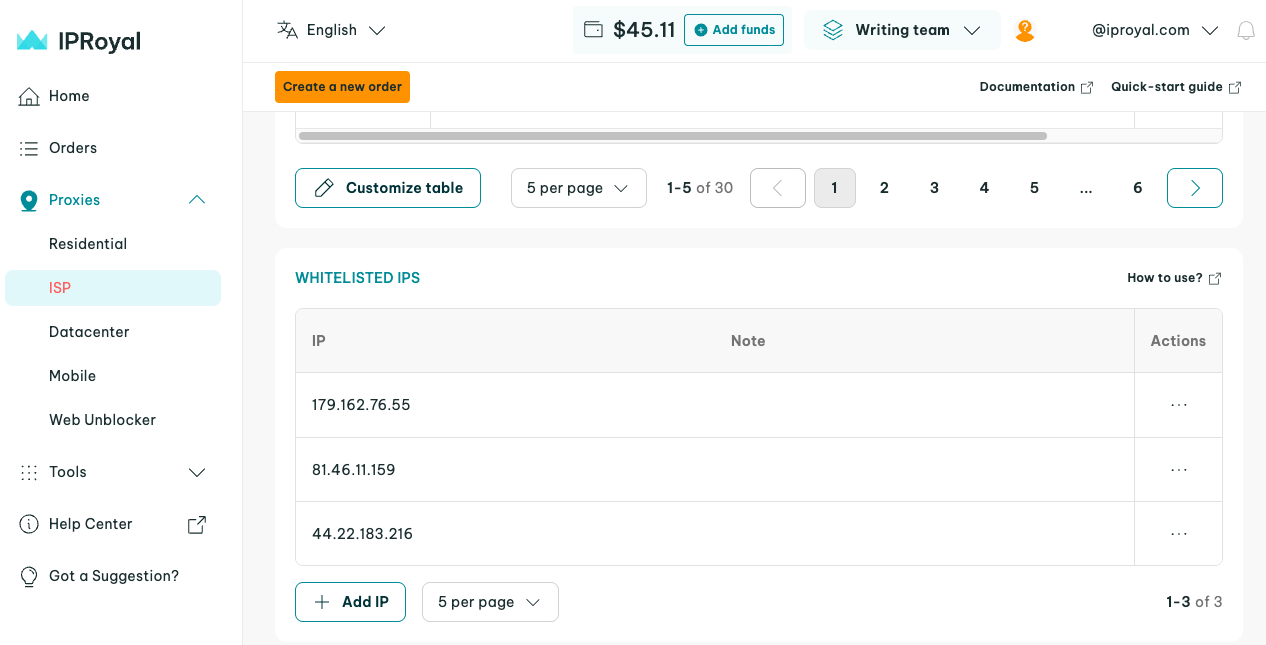This screenshot has width=1266, height=645.
Task: Open the How to use? link
Action: tap(1173, 278)
